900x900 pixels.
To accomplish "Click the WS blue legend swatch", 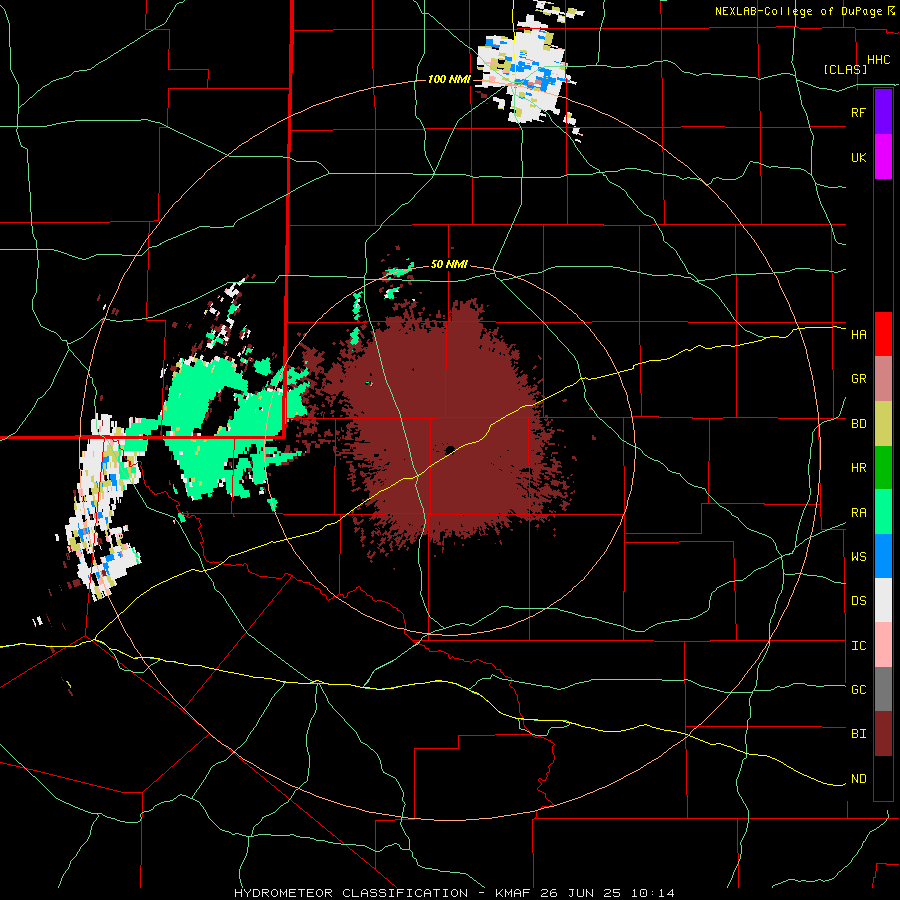I will (883, 556).
